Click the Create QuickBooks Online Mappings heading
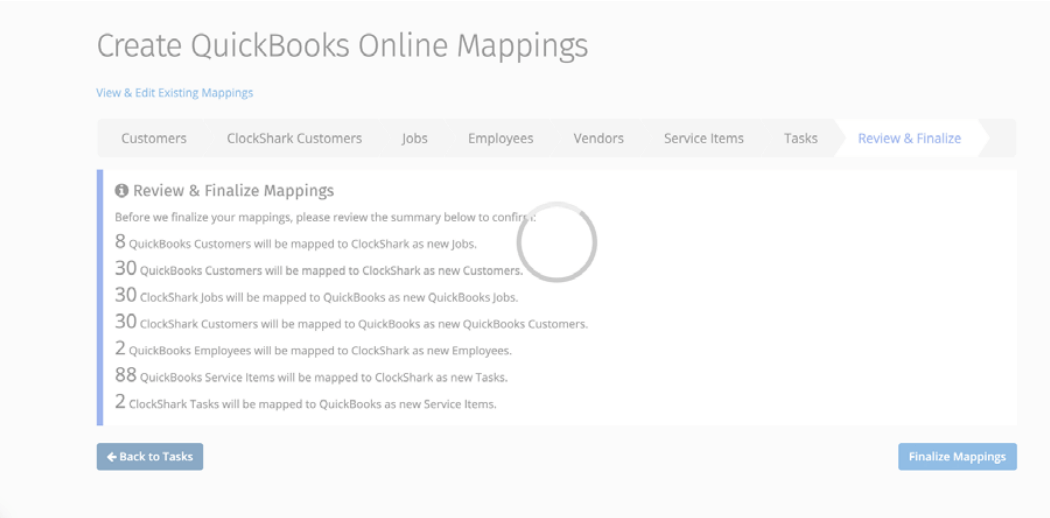 click(x=342, y=47)
